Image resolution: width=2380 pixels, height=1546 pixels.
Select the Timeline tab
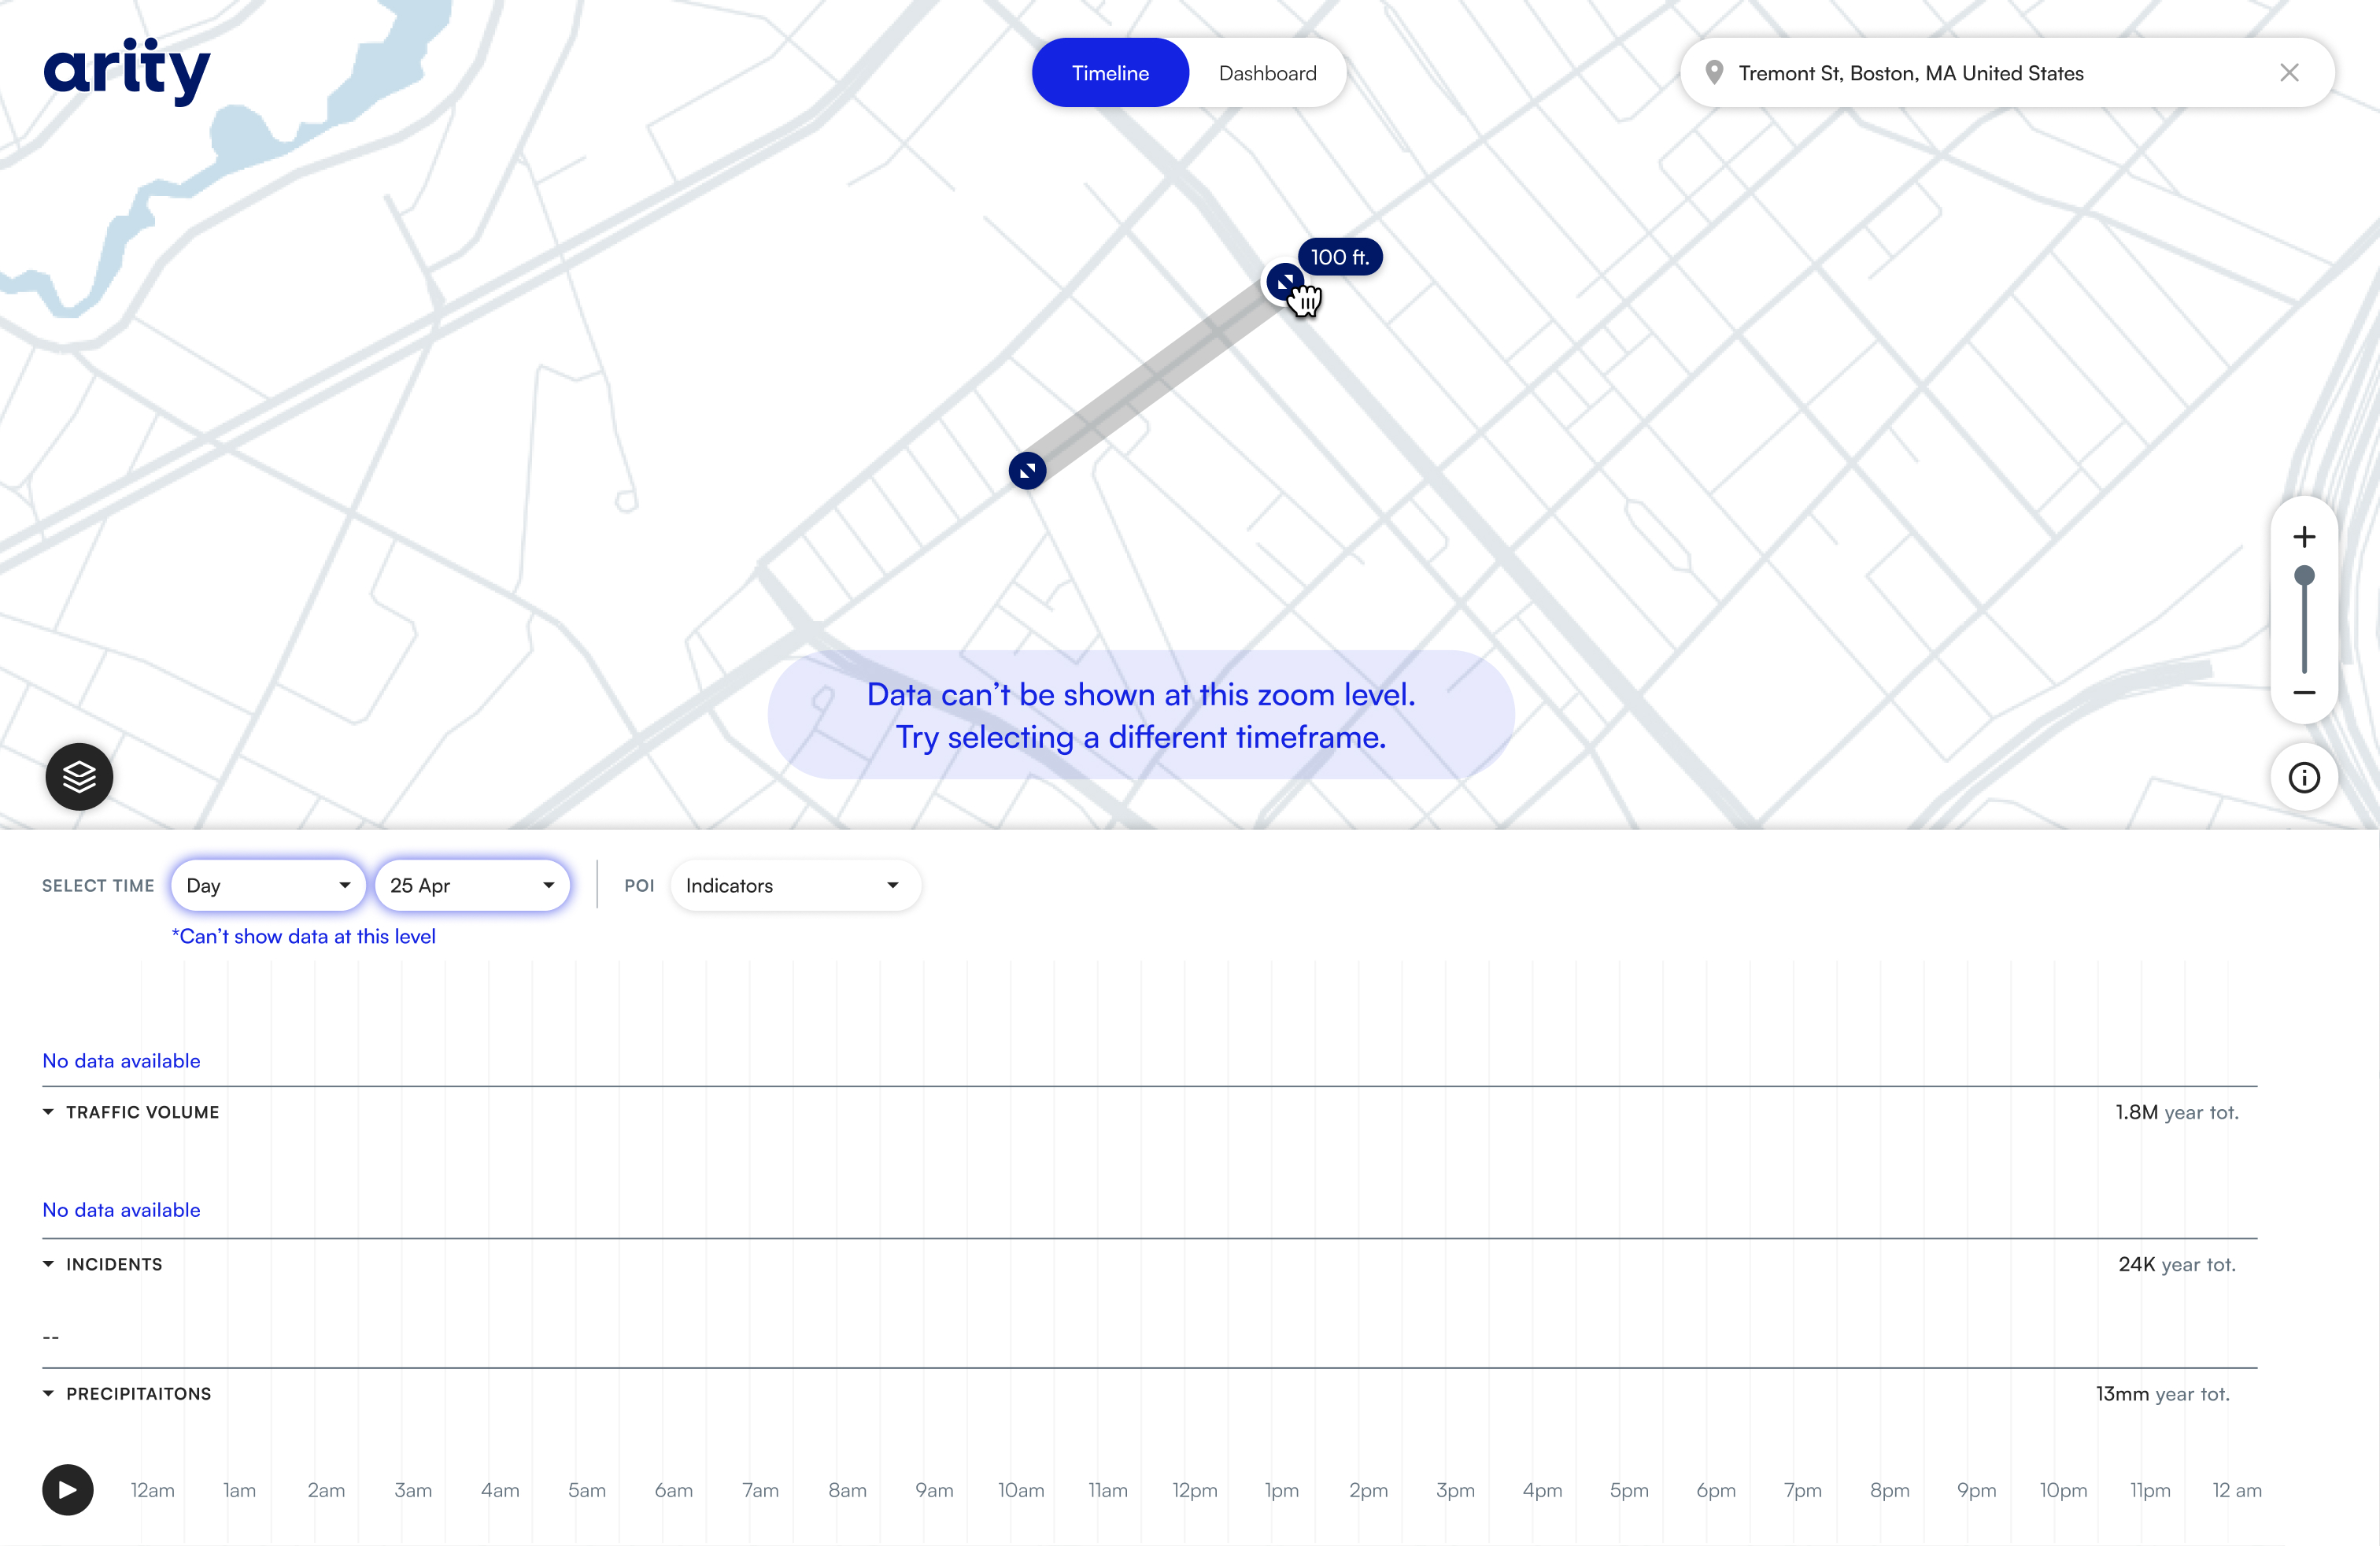[x=1110, y=72]
